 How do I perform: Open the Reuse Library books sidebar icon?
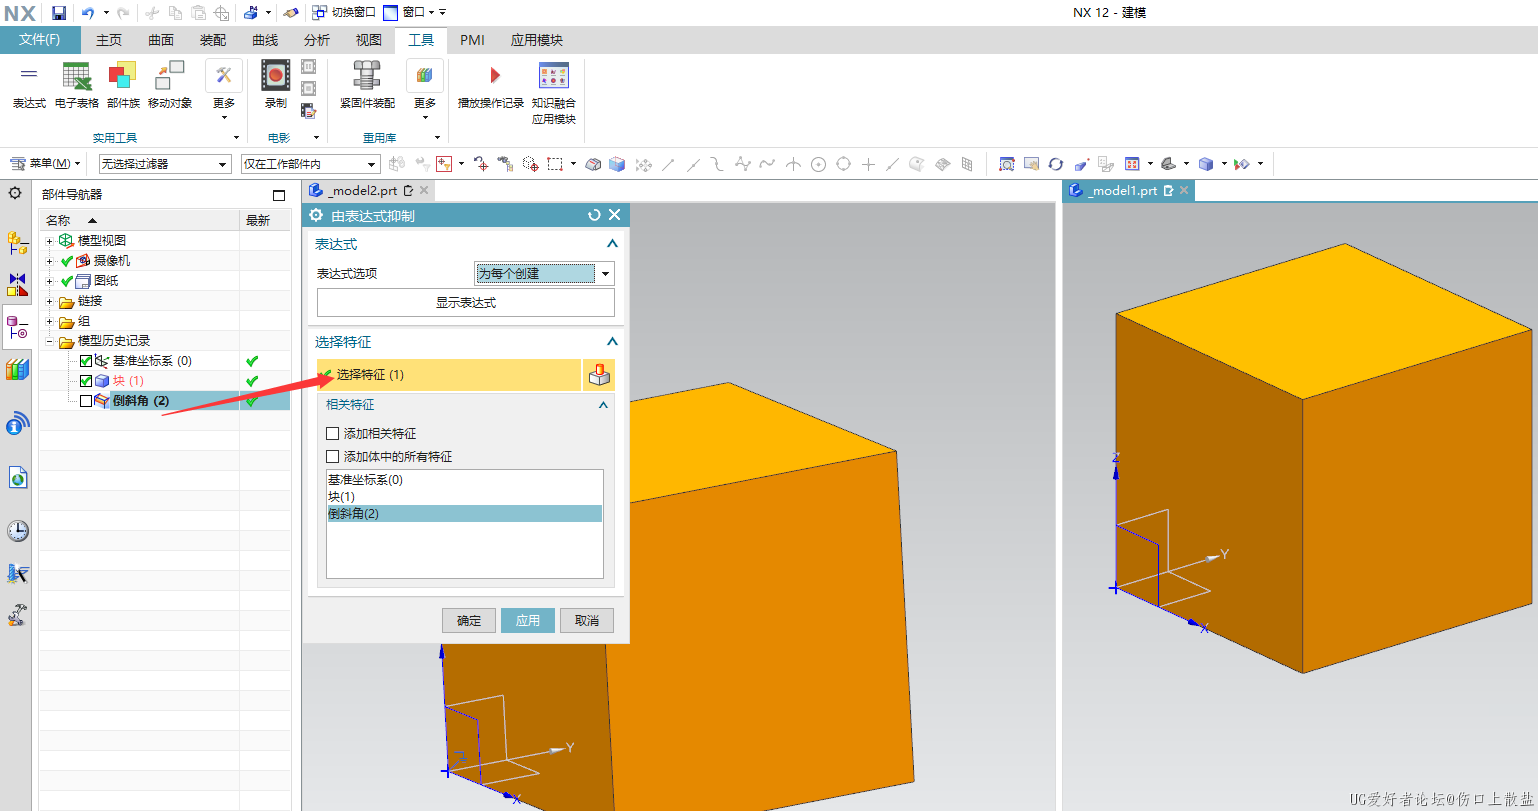17,370
